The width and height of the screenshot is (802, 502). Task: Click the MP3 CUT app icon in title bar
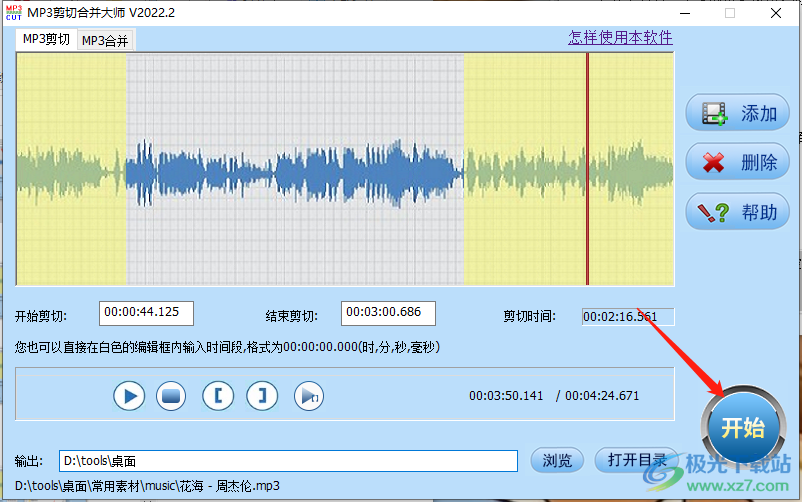(x=13, y=13)
